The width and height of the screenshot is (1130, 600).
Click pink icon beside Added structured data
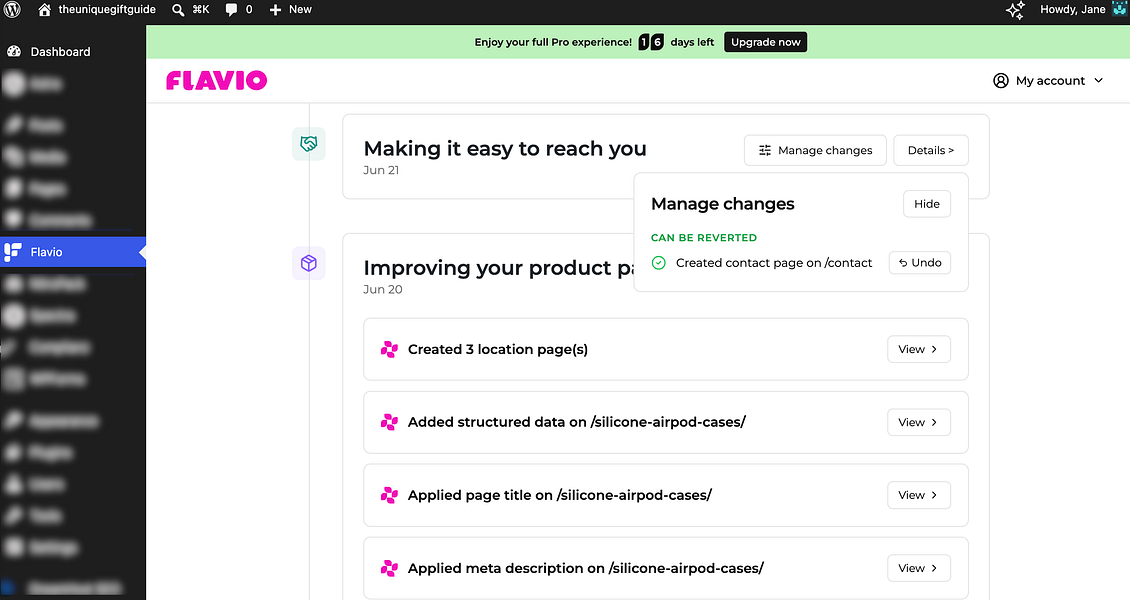pyautogui.click(x=389, y=422)
